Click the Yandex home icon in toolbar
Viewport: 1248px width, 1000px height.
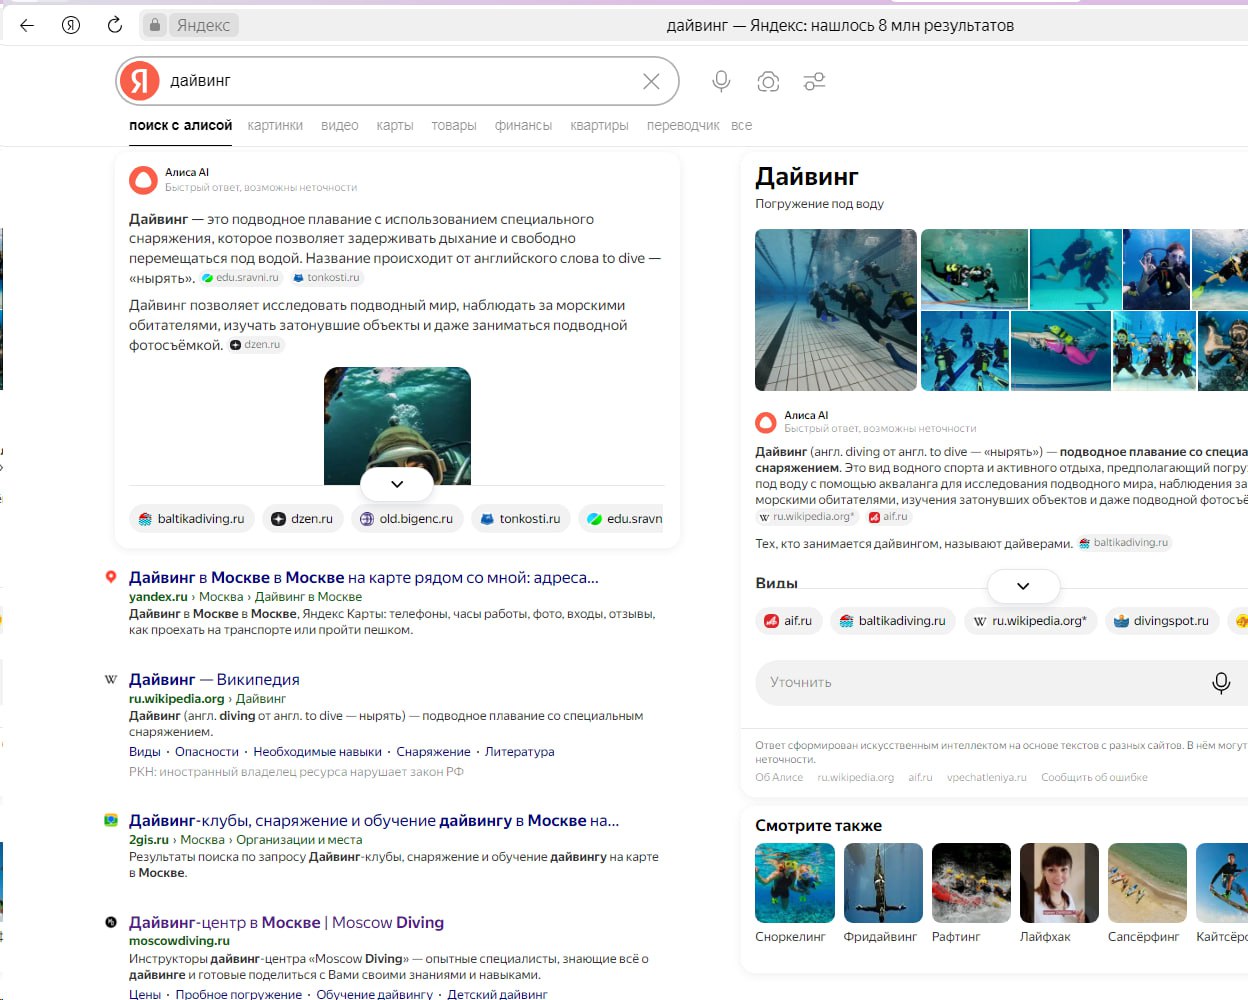pyautogui.click(x=71, y=25)
